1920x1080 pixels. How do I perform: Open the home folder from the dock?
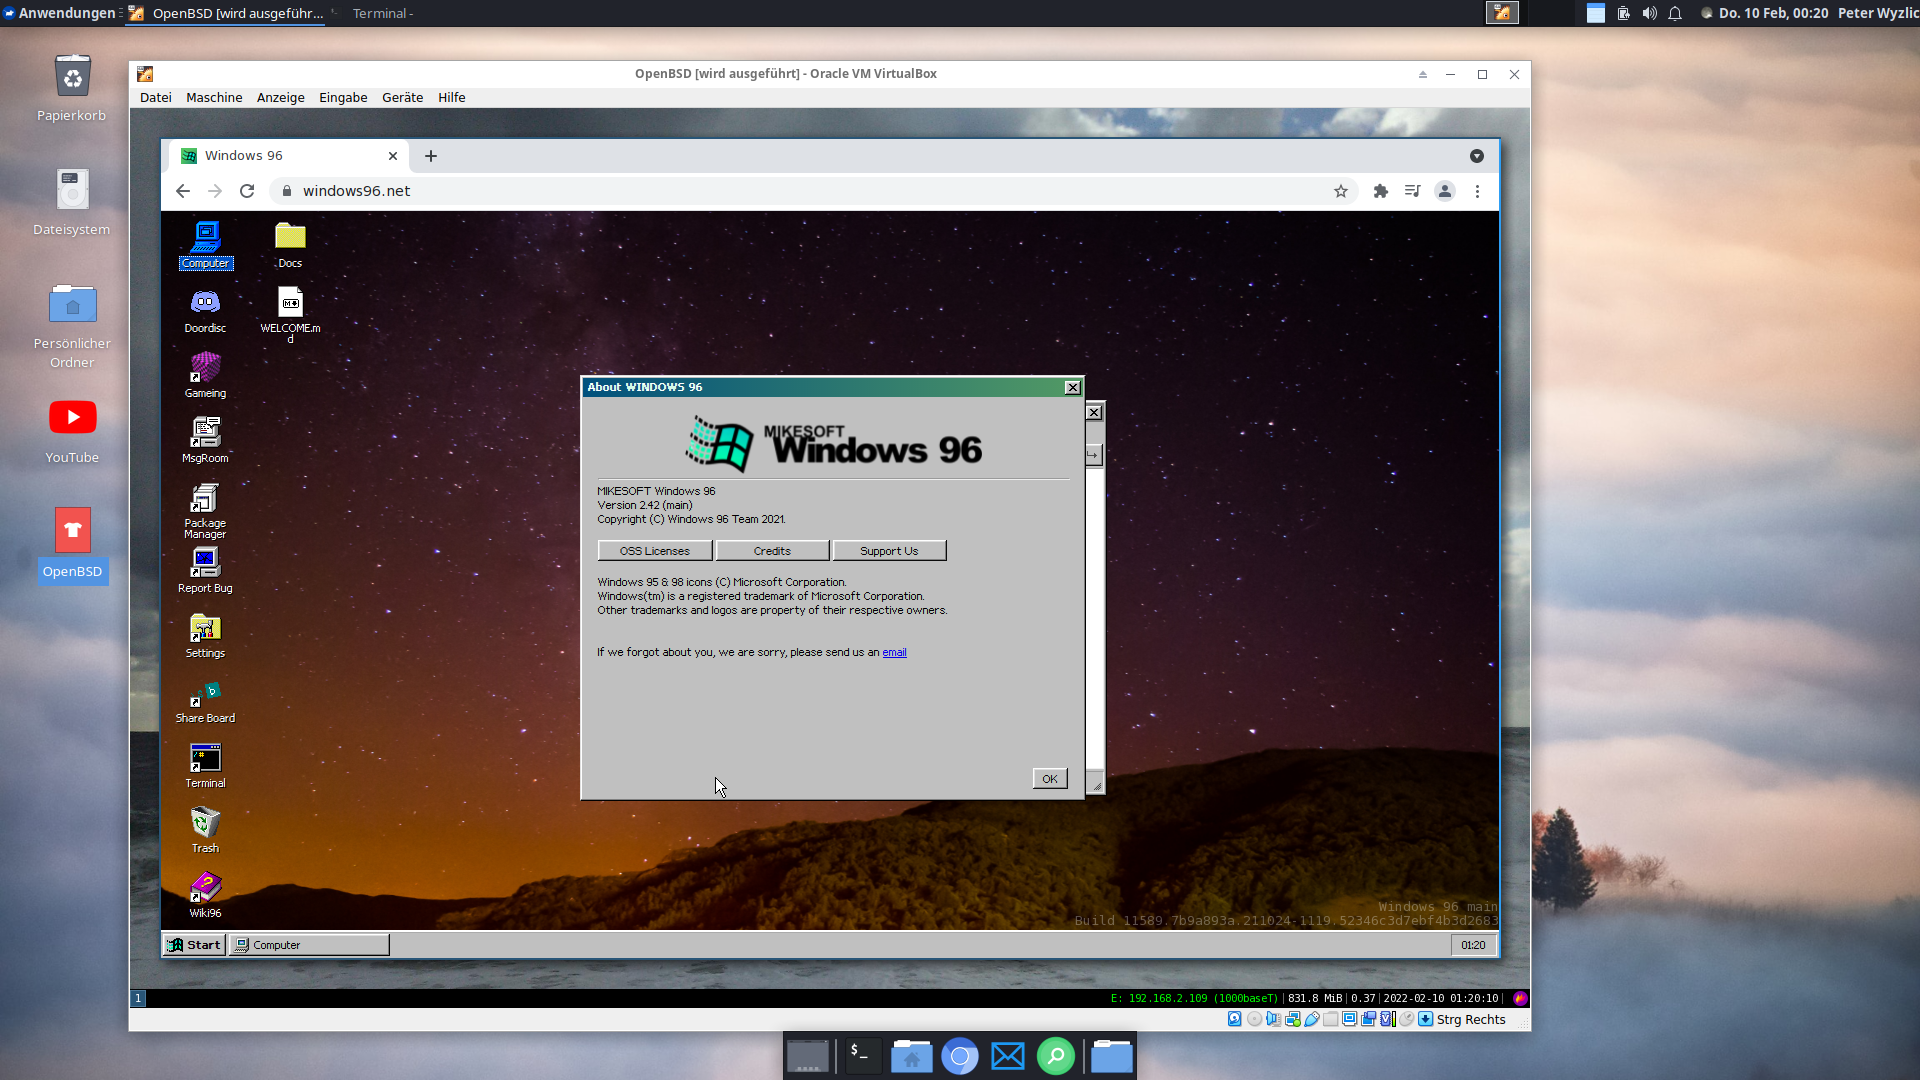912,1056
